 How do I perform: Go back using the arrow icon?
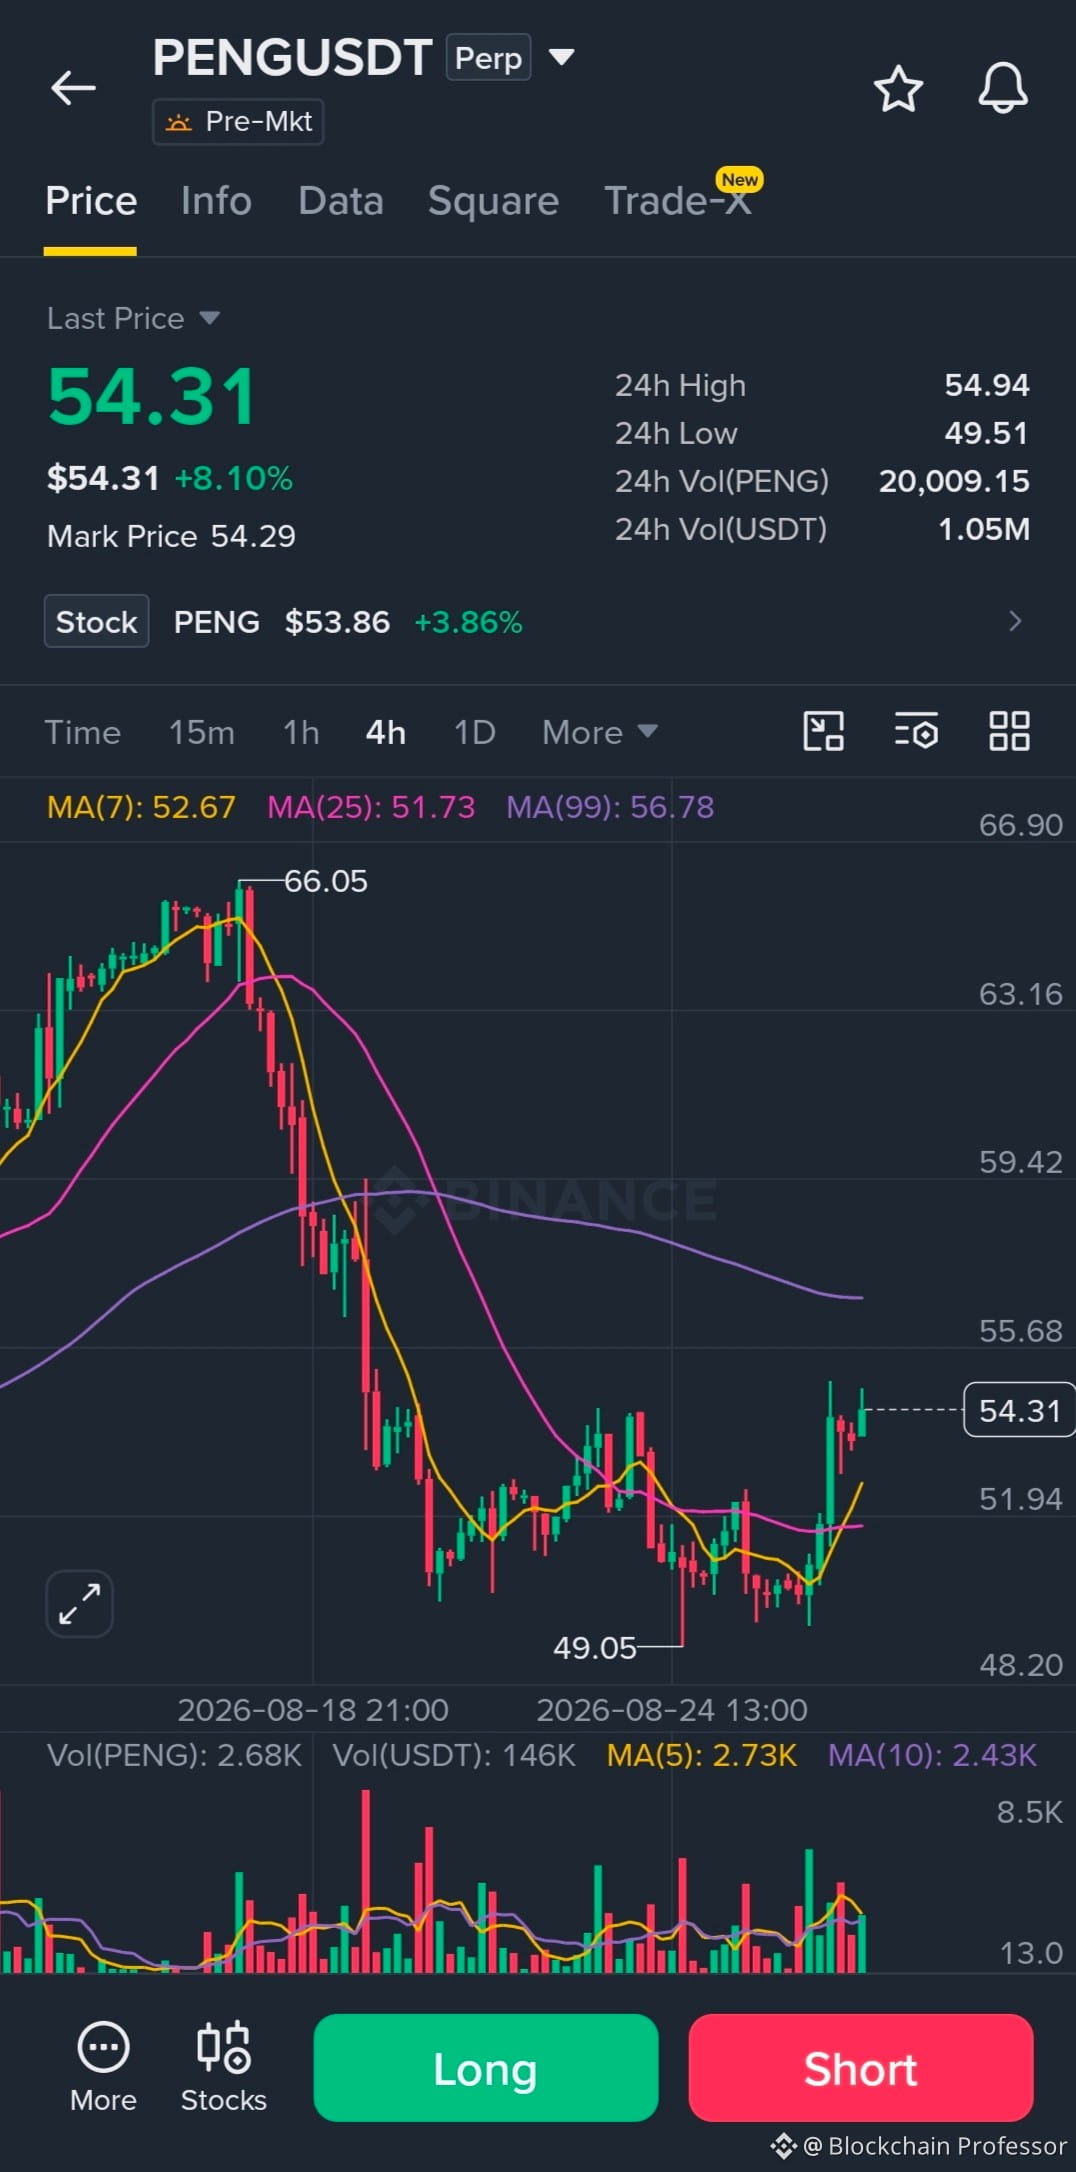pos(73,88)
